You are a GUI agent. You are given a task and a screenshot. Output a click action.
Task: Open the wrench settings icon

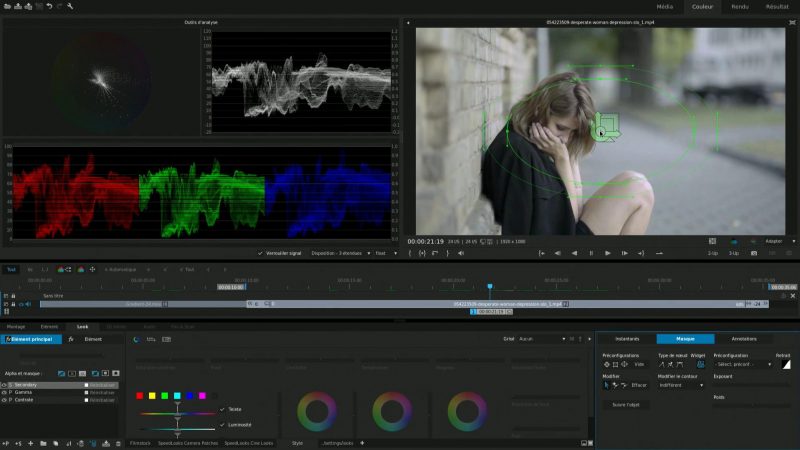pos(70,6)
